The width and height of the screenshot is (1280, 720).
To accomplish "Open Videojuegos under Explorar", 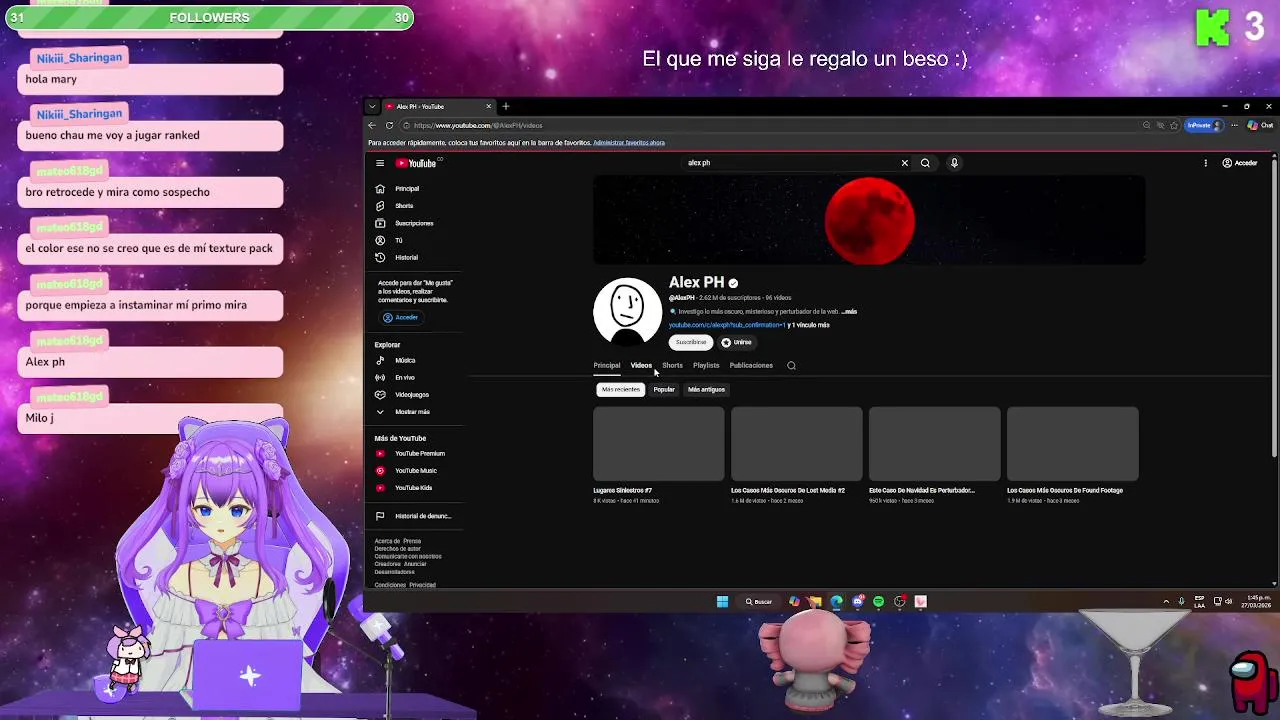I will click(x=412, y=395).
